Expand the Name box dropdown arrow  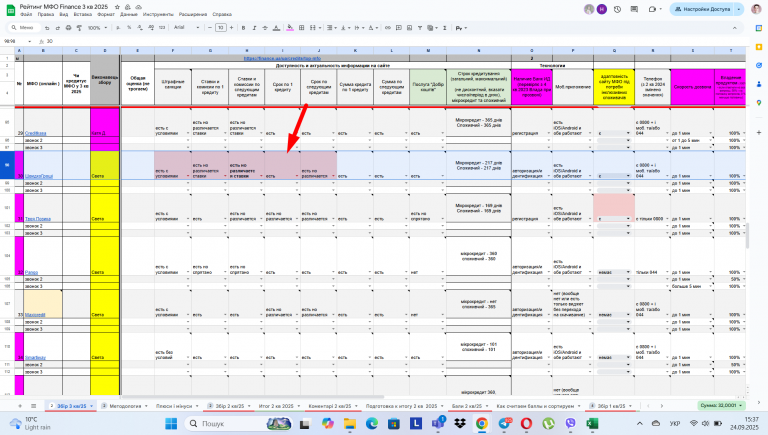[29, 42]
